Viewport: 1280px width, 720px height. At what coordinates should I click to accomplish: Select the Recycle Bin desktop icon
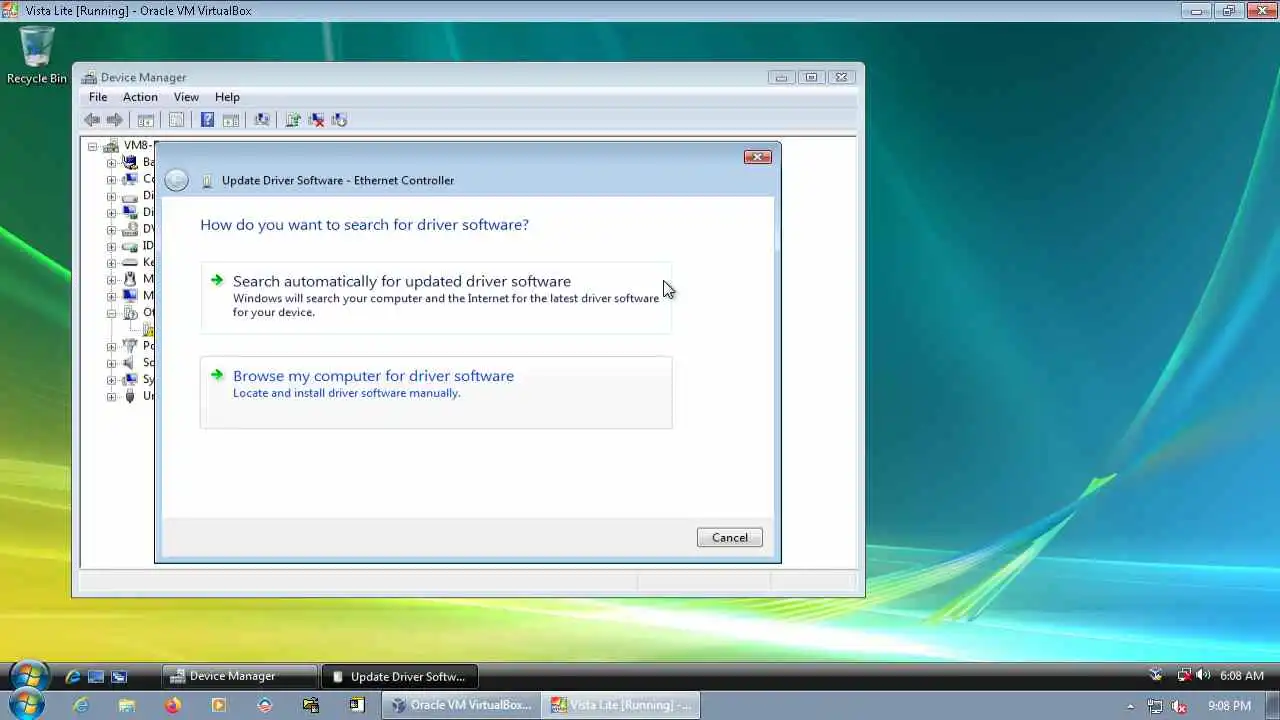click(x=37, y=56)
